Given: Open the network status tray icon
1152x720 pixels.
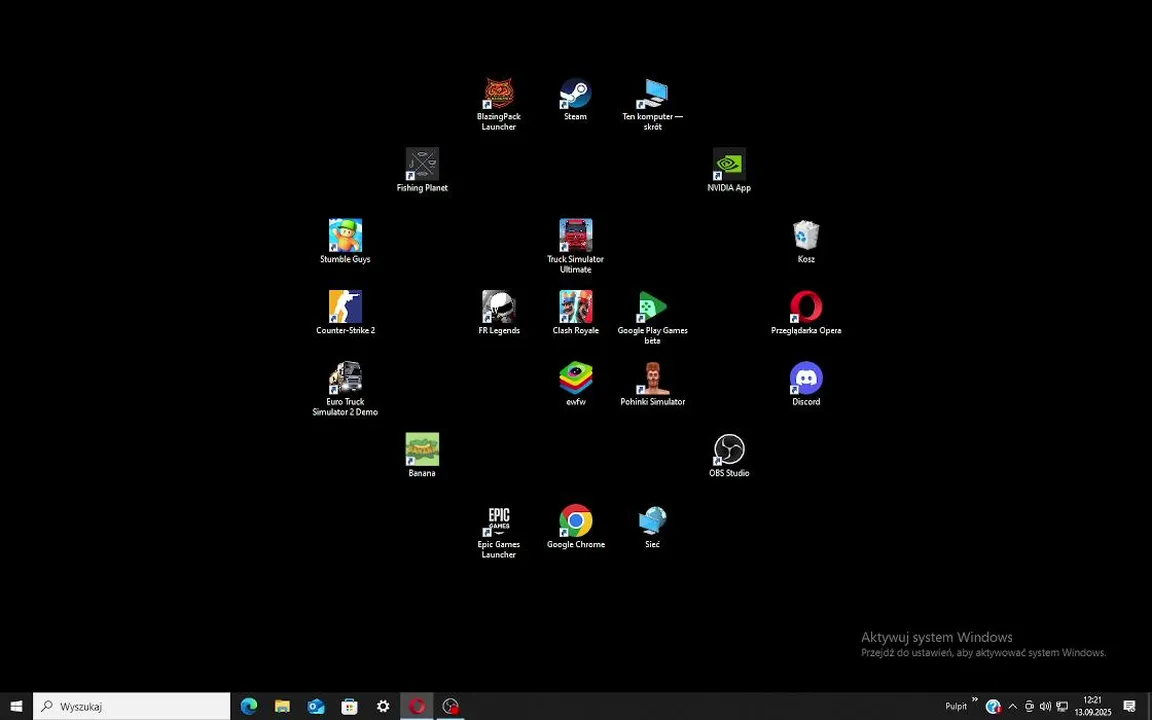Looking at the screenshot, I should point(1062,706).
